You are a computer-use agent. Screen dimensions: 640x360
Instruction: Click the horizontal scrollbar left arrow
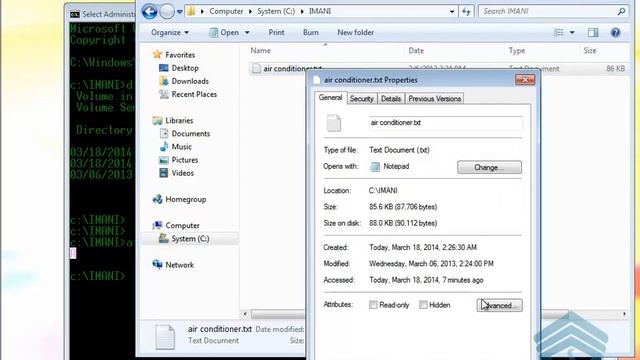pos(245,314)
